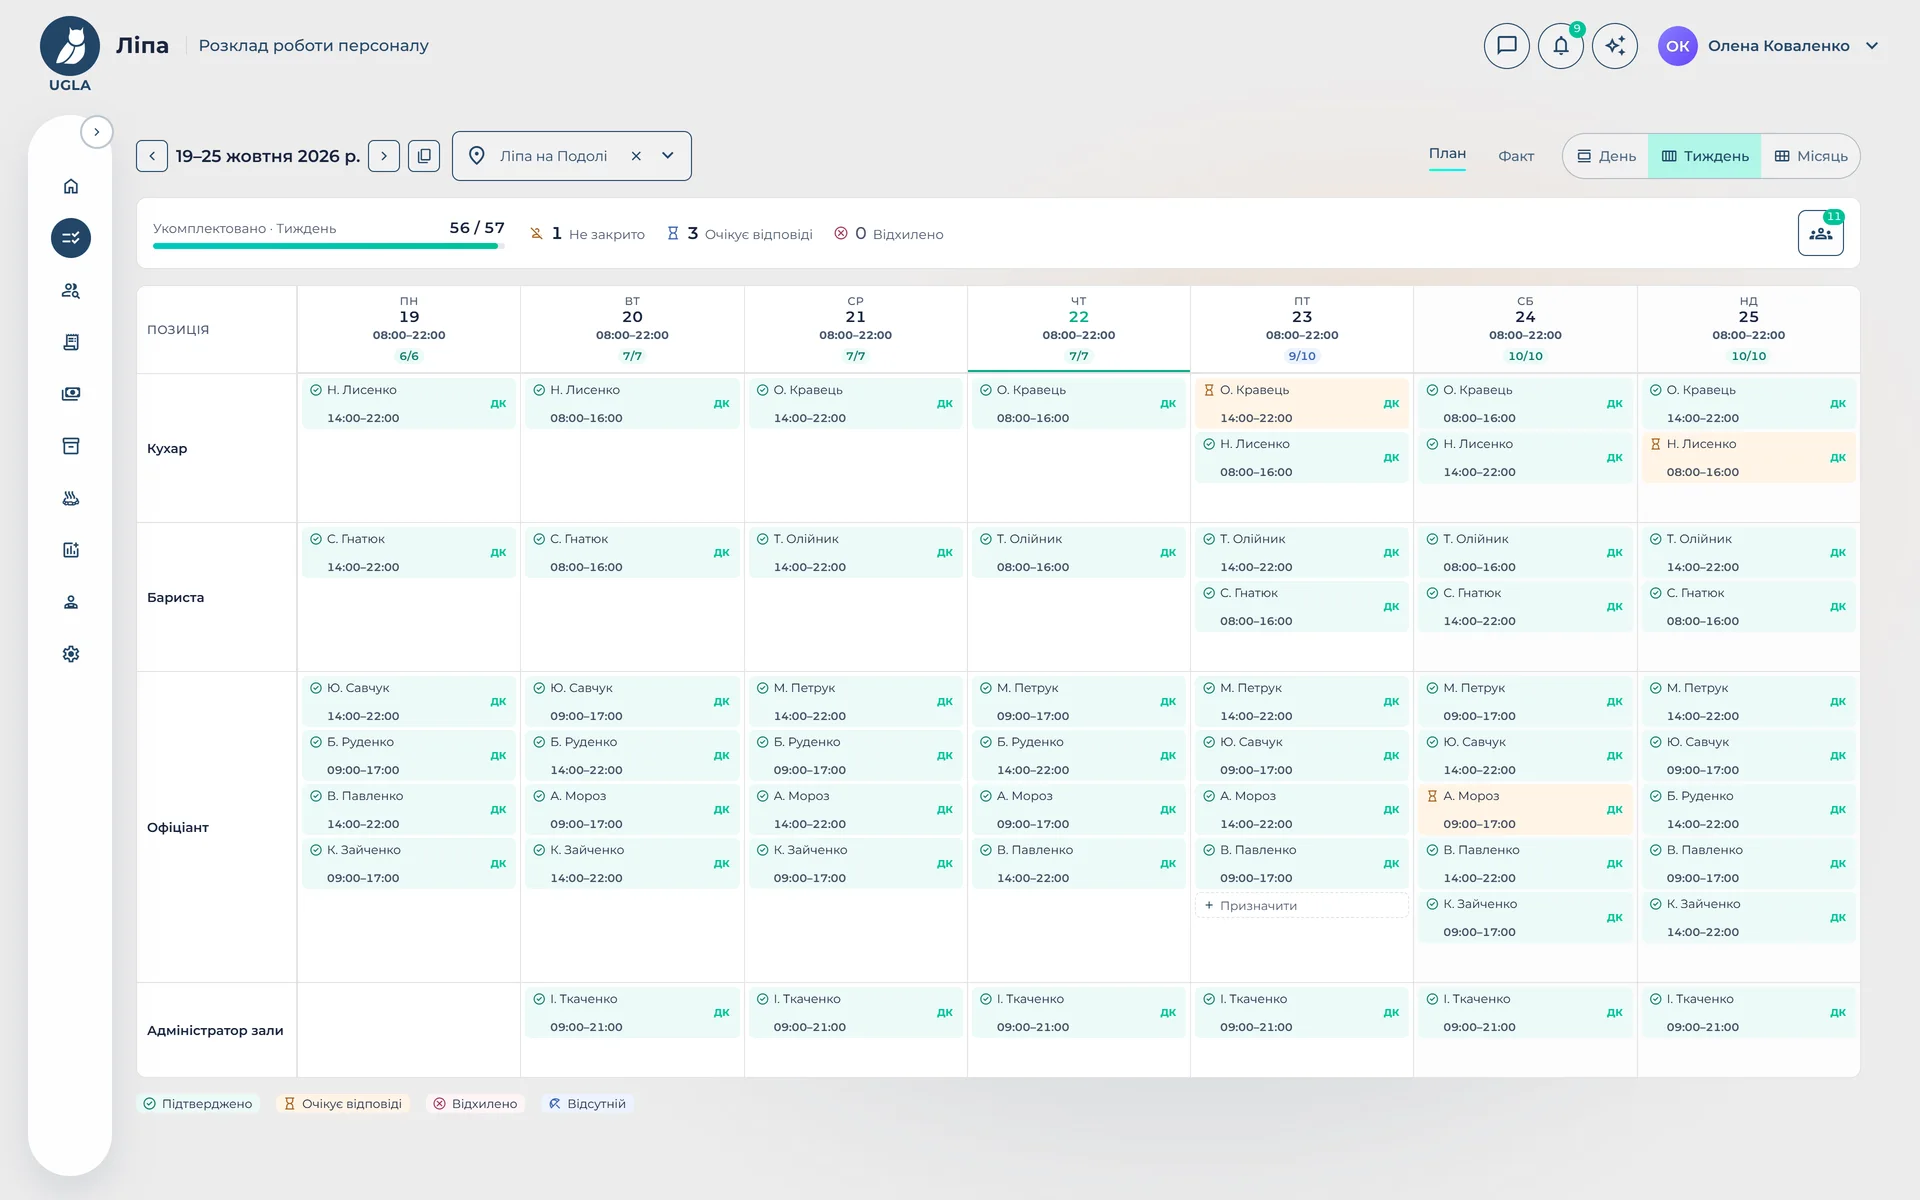Open the Thursday 22 day header
This screenshot has width=1920, height=1200.
pos(1079,329)
